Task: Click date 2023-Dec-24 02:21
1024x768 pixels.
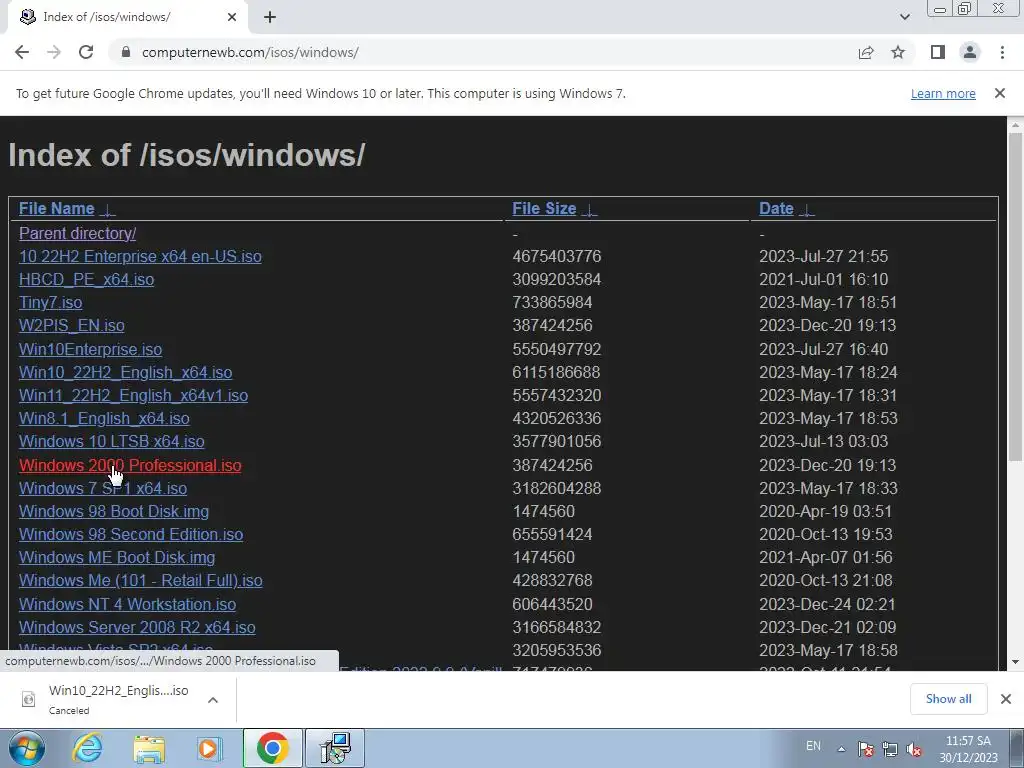Action: point(827,604)
